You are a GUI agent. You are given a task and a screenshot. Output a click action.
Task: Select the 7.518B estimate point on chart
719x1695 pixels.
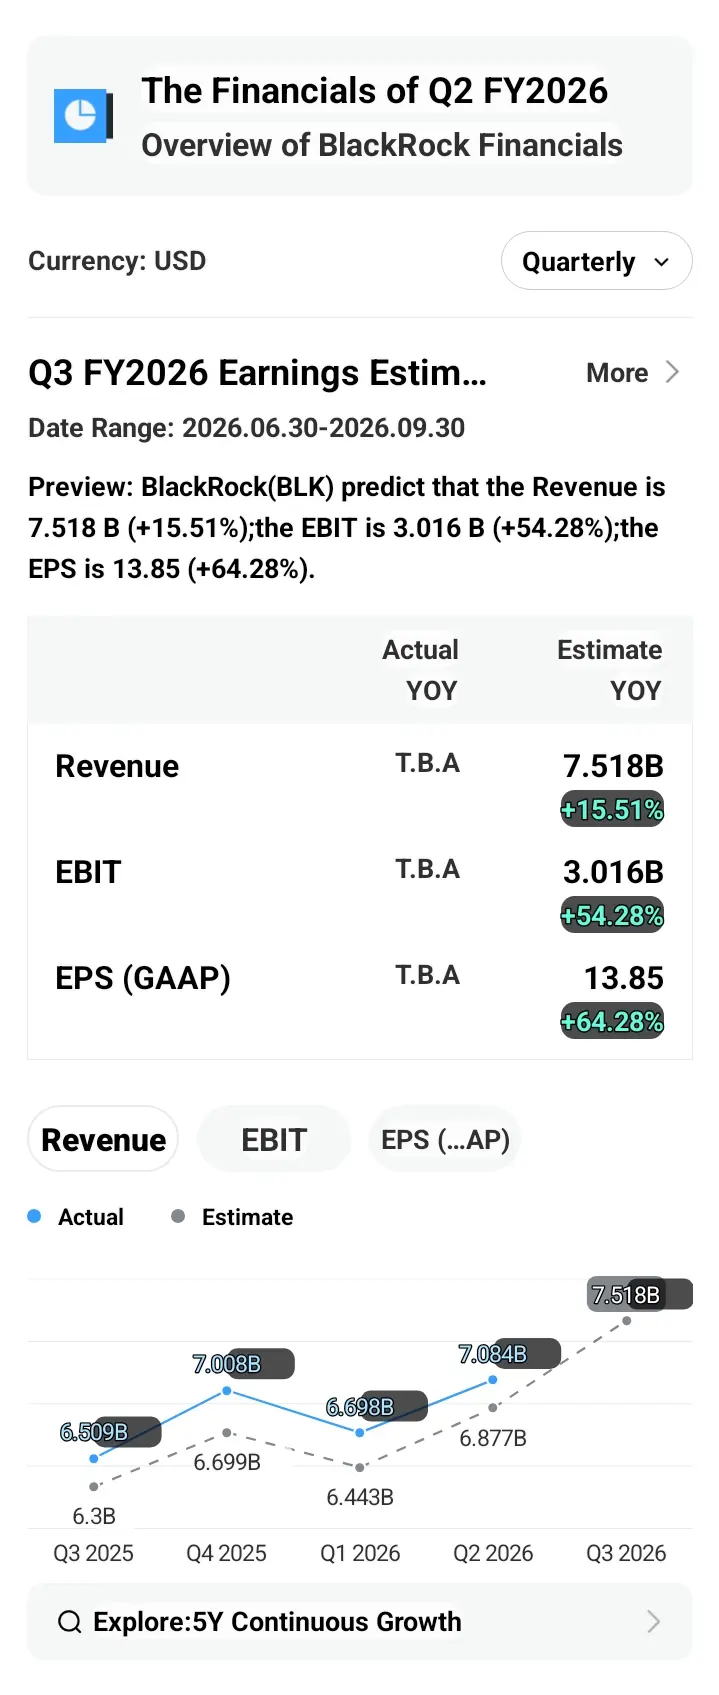pyautogui.click(x=627, y=1320)
